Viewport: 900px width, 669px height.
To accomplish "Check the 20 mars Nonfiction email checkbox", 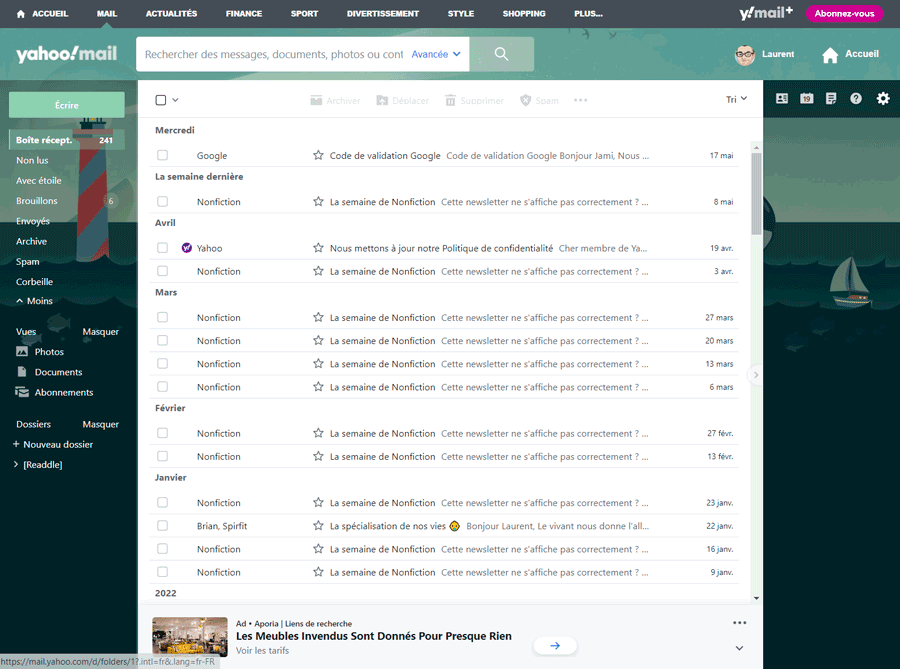I will tap(162, 341).
